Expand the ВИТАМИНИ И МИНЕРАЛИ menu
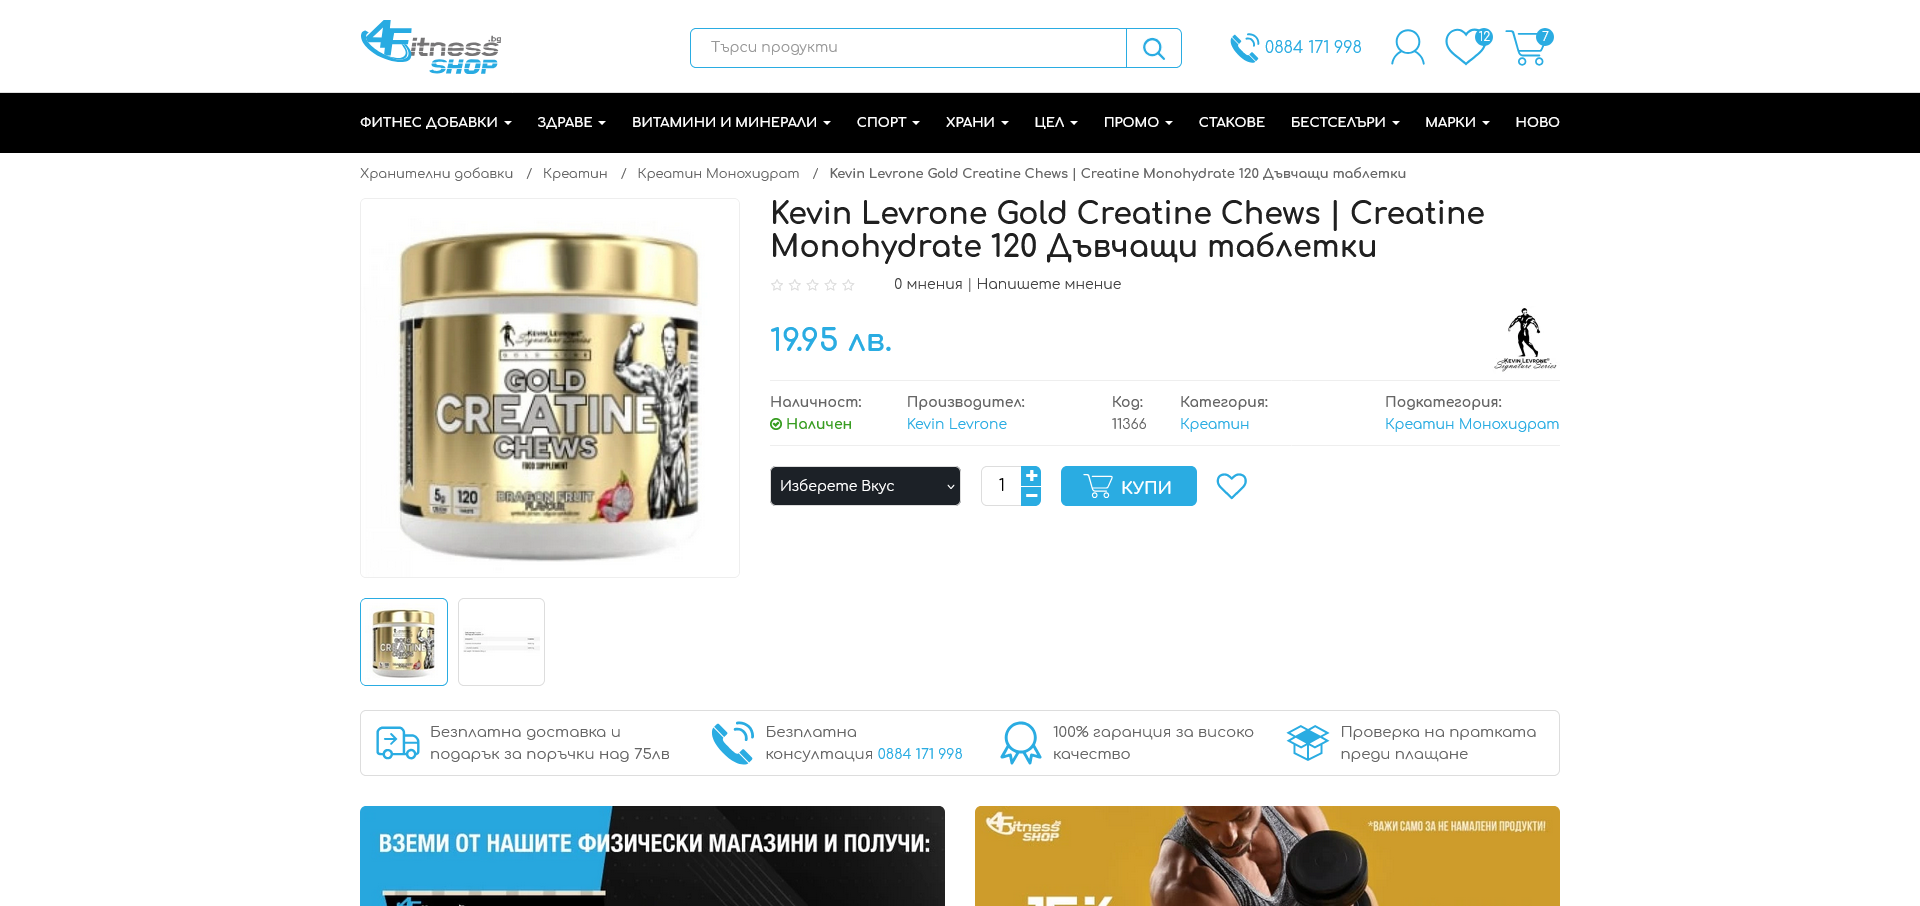The image size is (1920, 906). point(731,122)
